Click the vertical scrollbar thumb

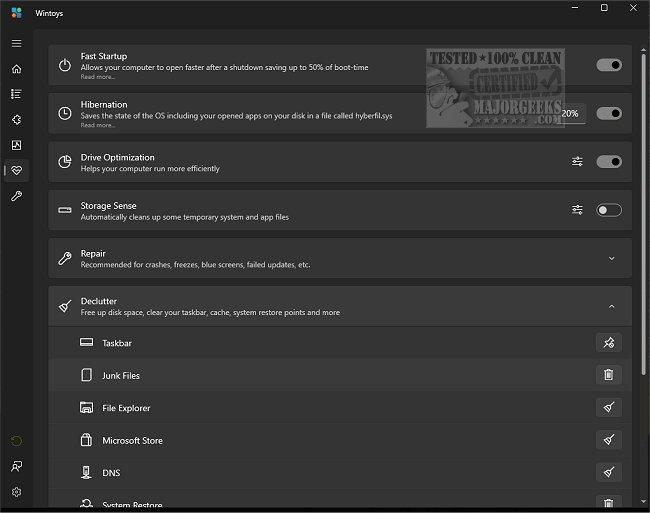[x=643, y=215]
